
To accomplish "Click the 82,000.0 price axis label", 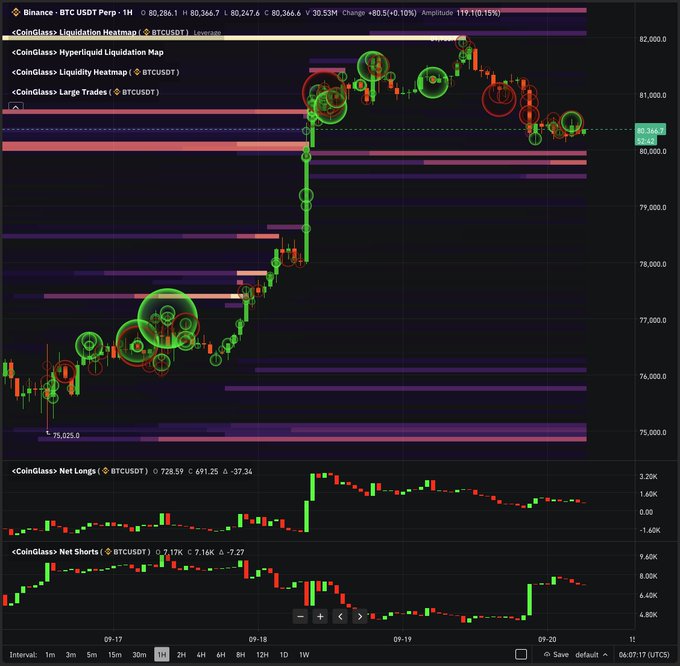I will (x=653, y=39).
